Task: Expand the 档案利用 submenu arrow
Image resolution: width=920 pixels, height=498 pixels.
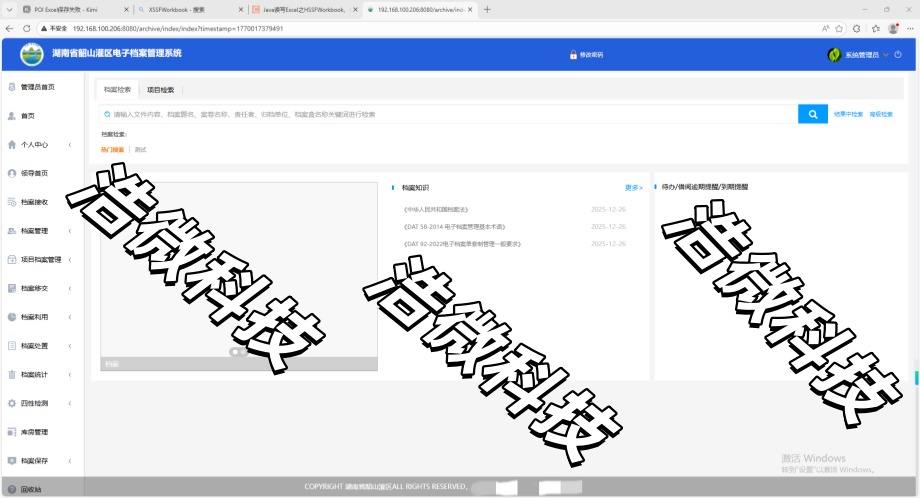Action: pos(70,317)
